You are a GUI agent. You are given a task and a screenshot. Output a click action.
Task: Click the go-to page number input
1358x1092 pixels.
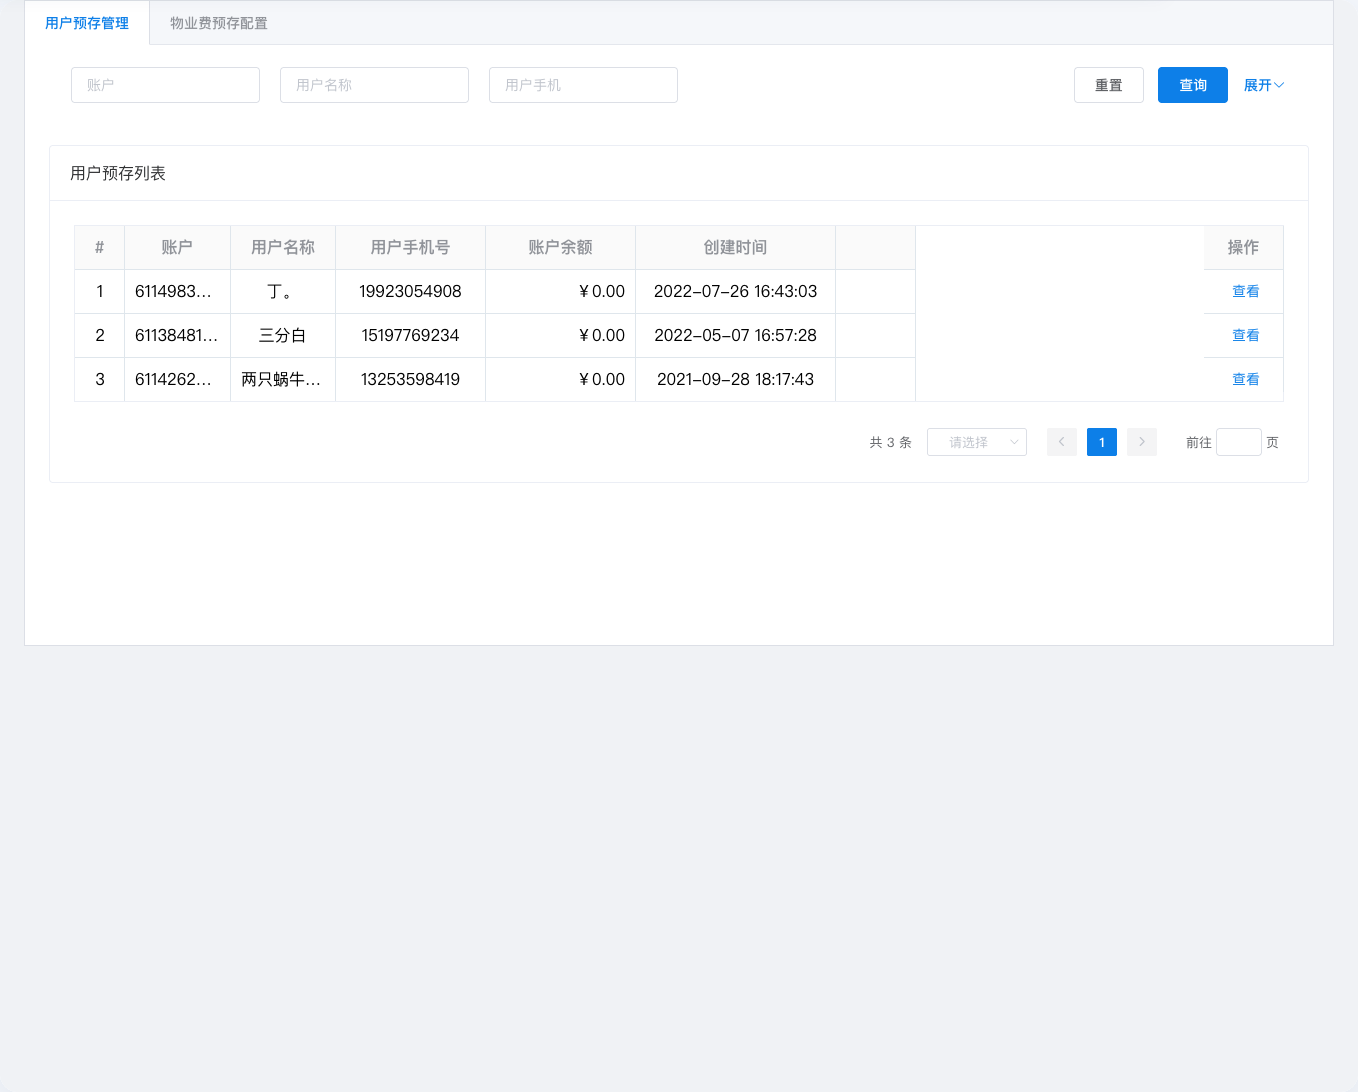point(1238,442)
